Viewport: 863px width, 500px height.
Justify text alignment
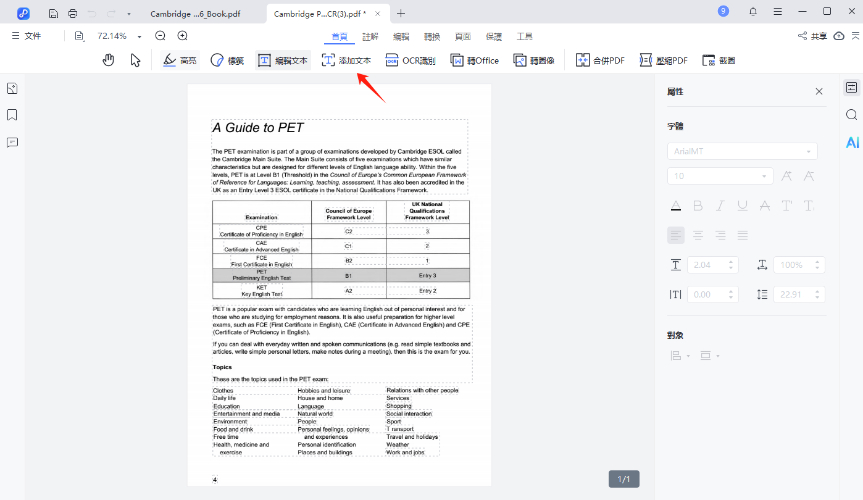(742, 235)
